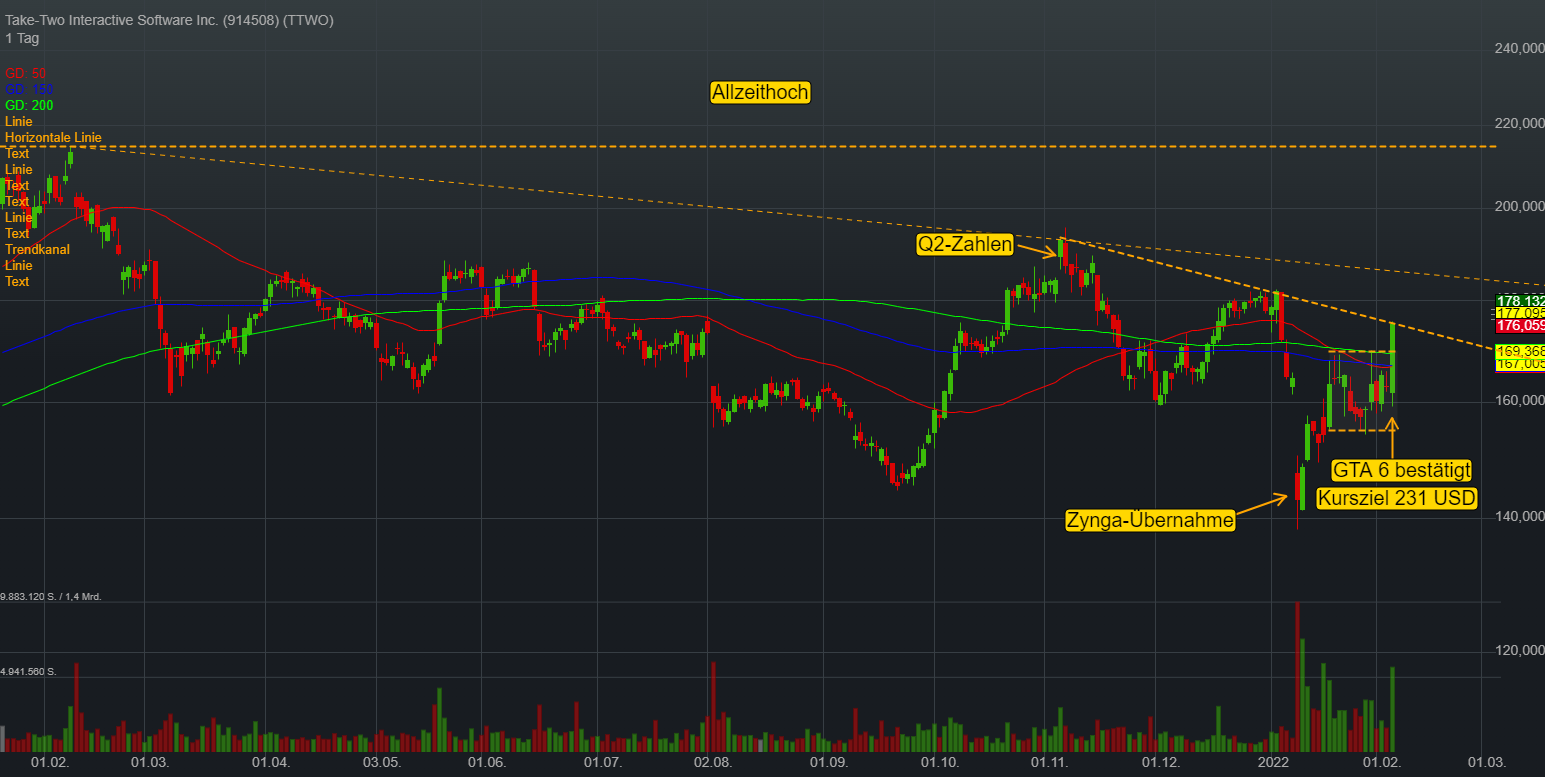Click the 02.08. date axis label
Image resolution: width=1545 pixels, height=777 pixels.
712,763
